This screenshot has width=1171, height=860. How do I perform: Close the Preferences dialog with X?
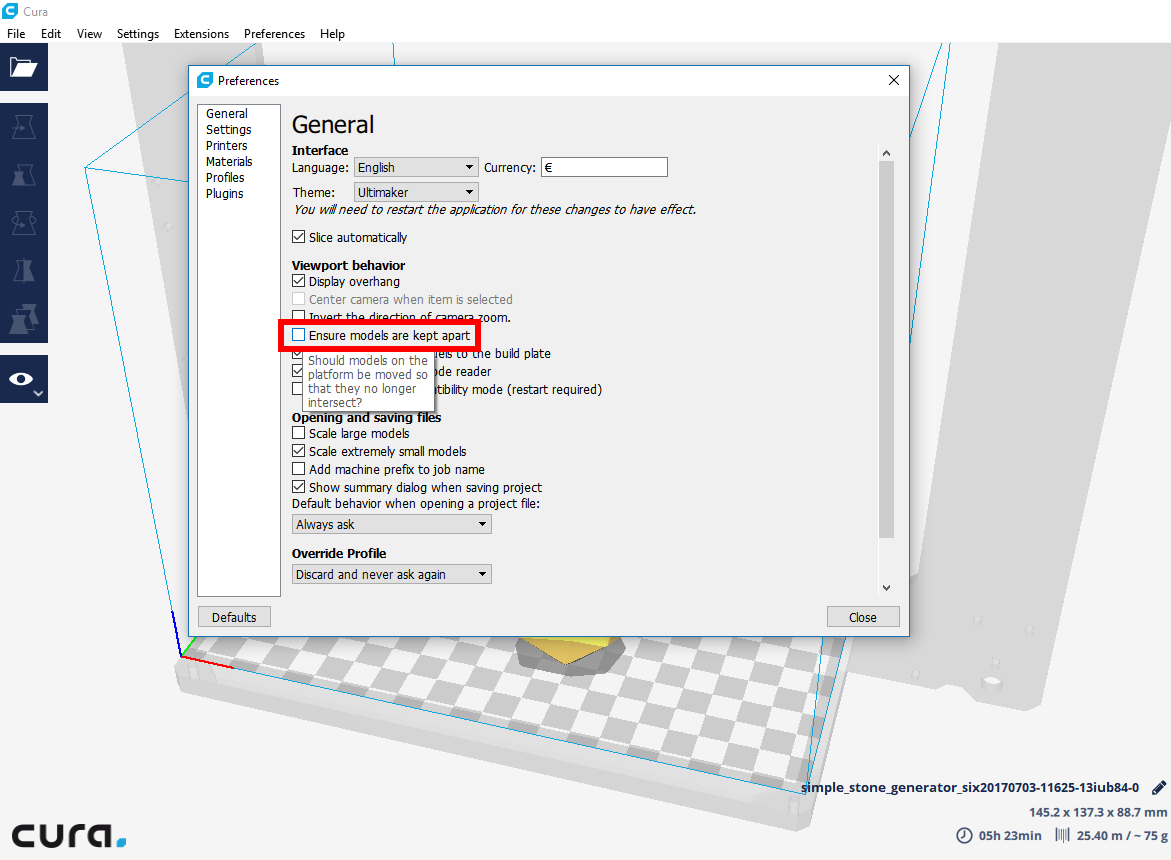(x=894, y=80)
